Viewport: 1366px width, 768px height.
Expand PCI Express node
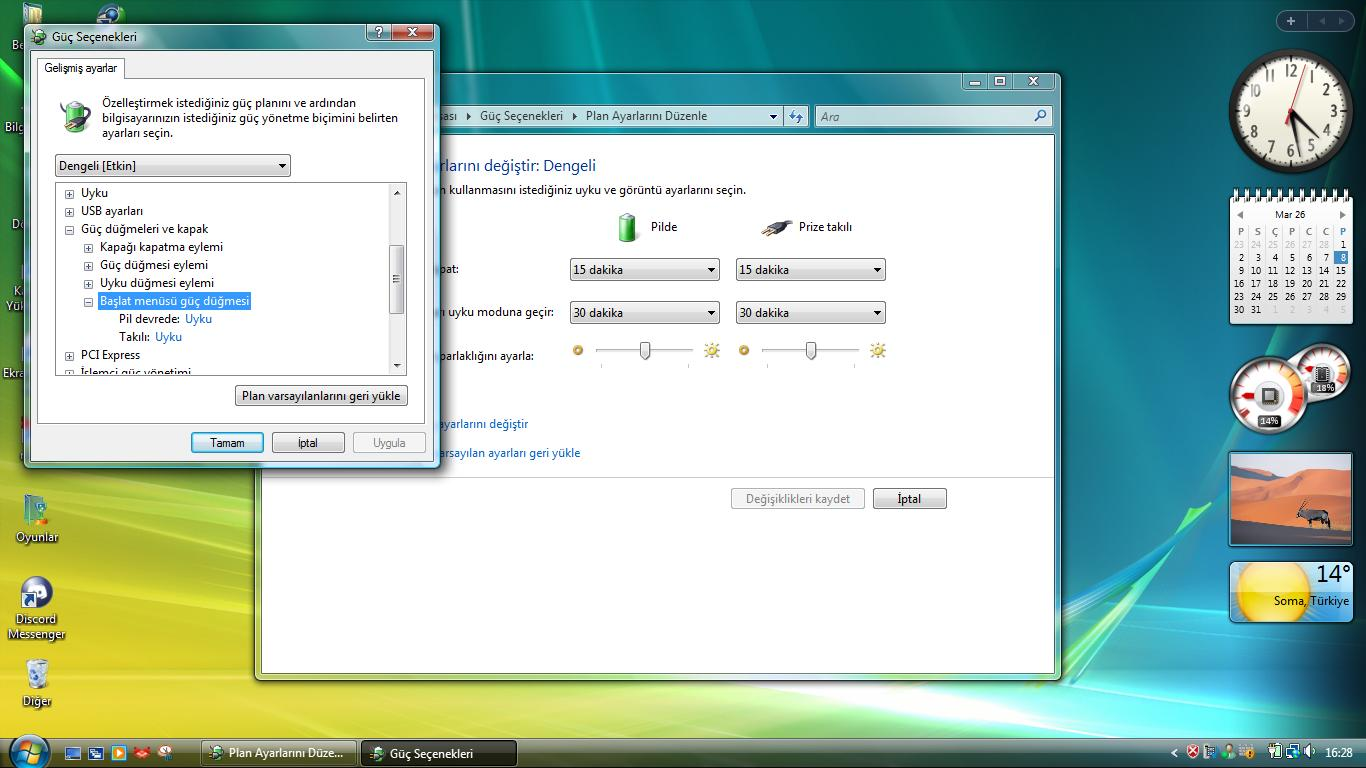point(69,356)
